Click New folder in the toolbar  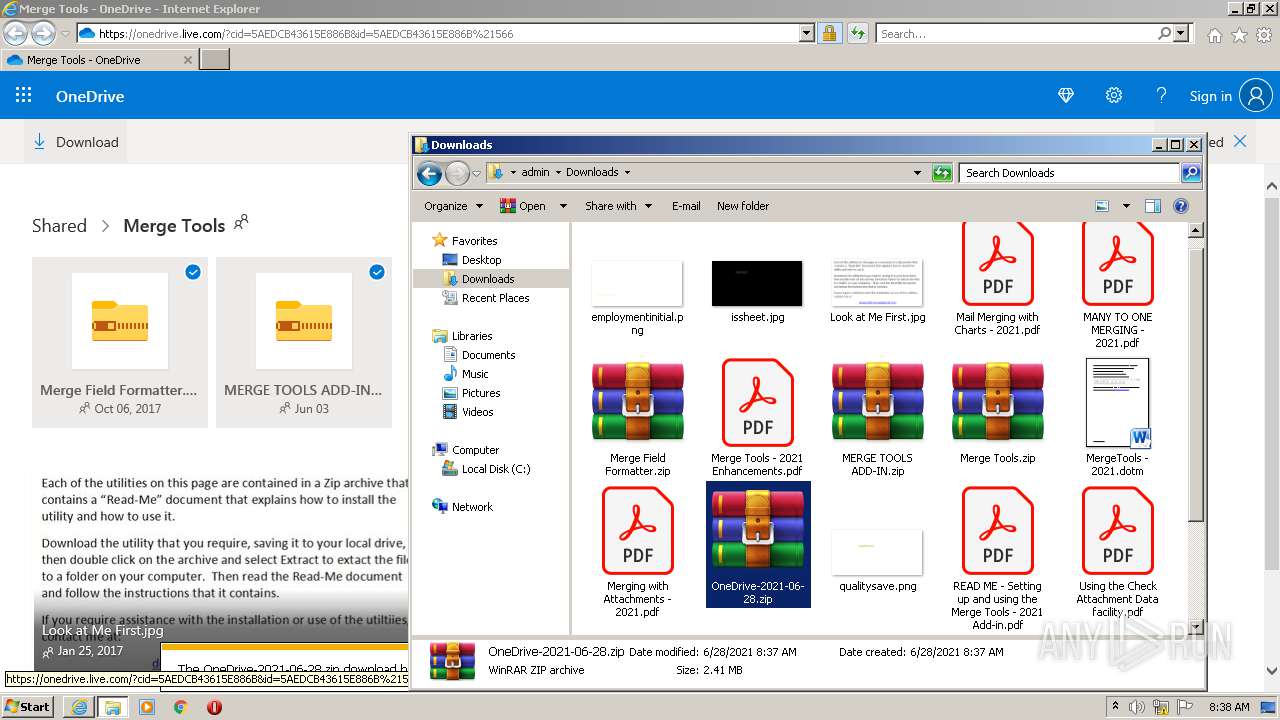coord(743,206)
